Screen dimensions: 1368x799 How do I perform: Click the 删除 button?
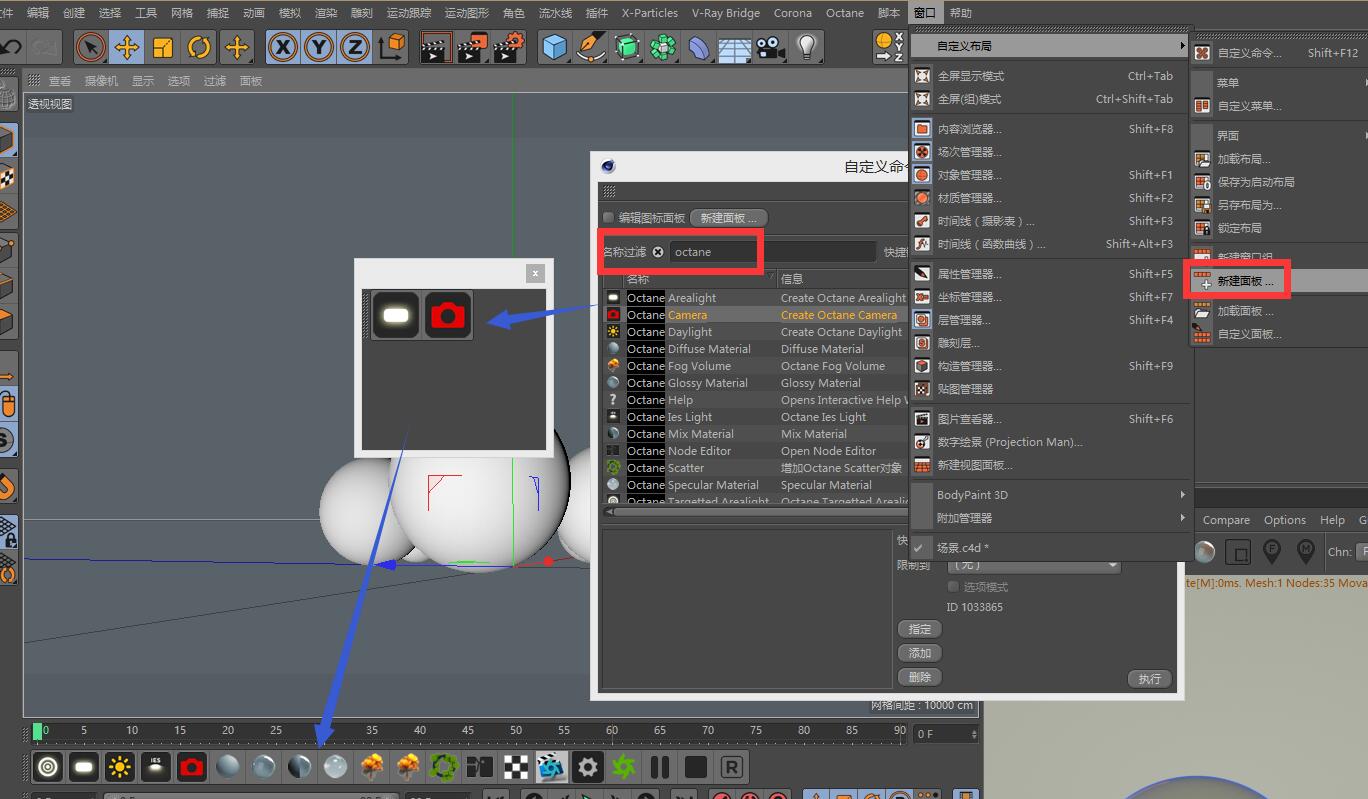(x=920, y=677)
